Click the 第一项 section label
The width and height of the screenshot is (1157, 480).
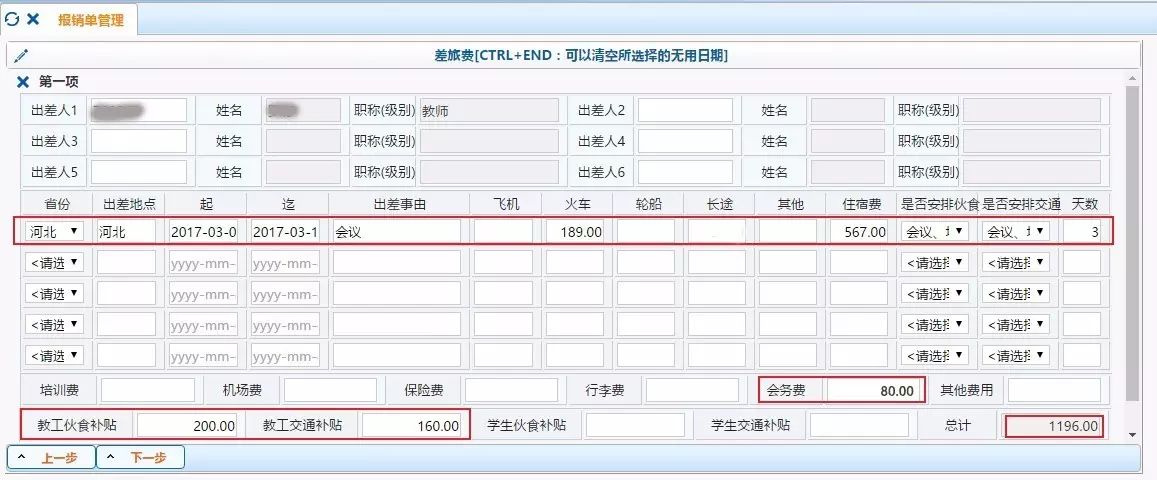[x=58, y=82]
